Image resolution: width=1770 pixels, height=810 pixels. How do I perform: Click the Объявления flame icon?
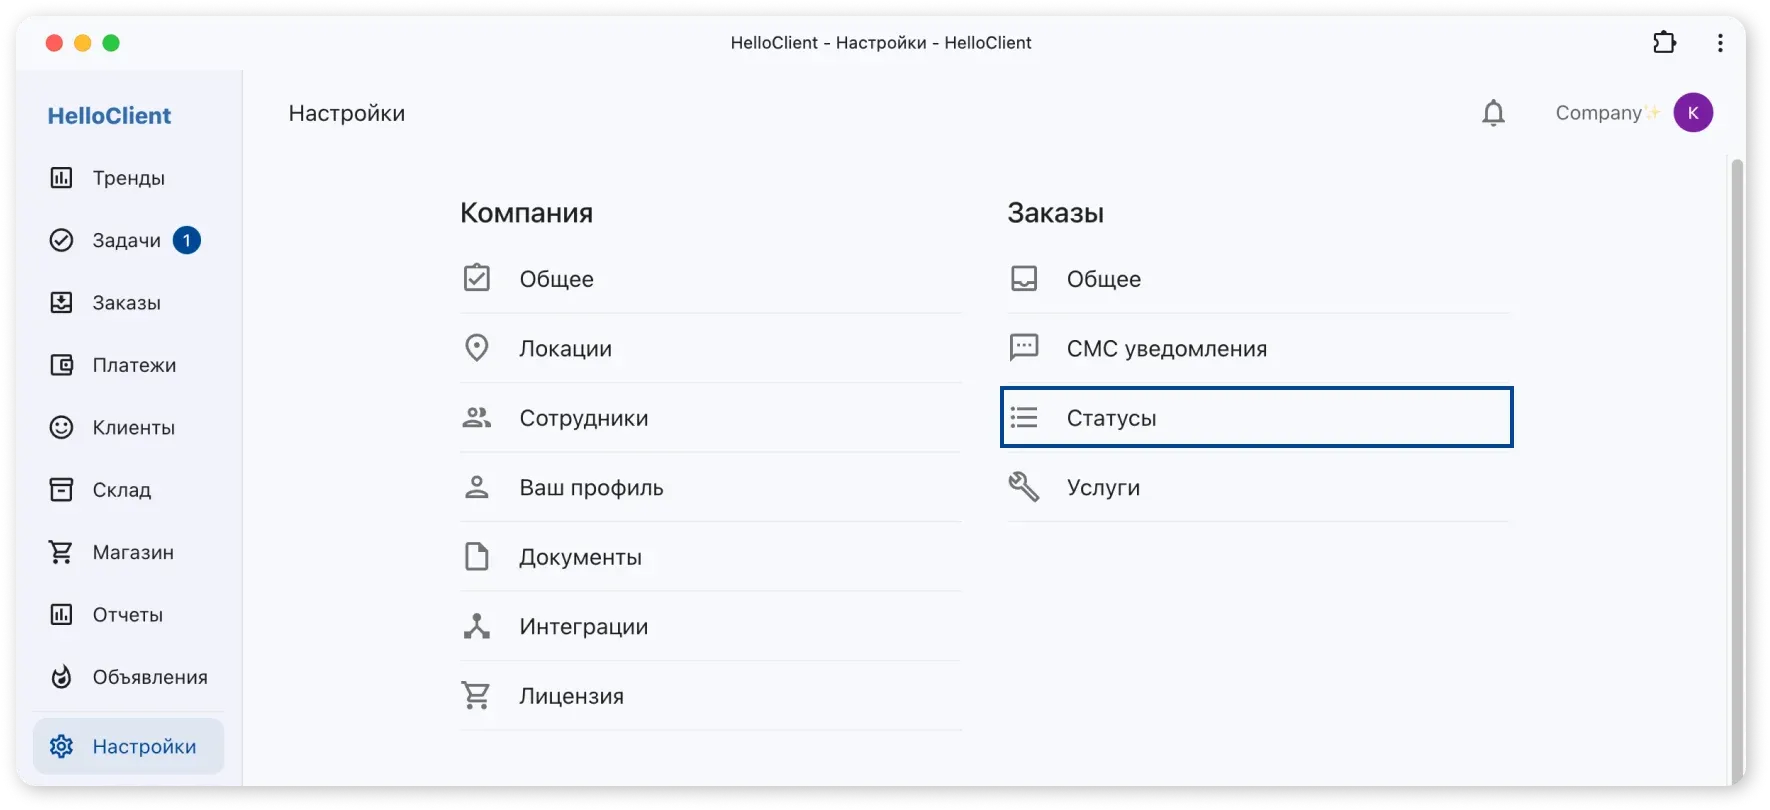(x=61, y=677)
